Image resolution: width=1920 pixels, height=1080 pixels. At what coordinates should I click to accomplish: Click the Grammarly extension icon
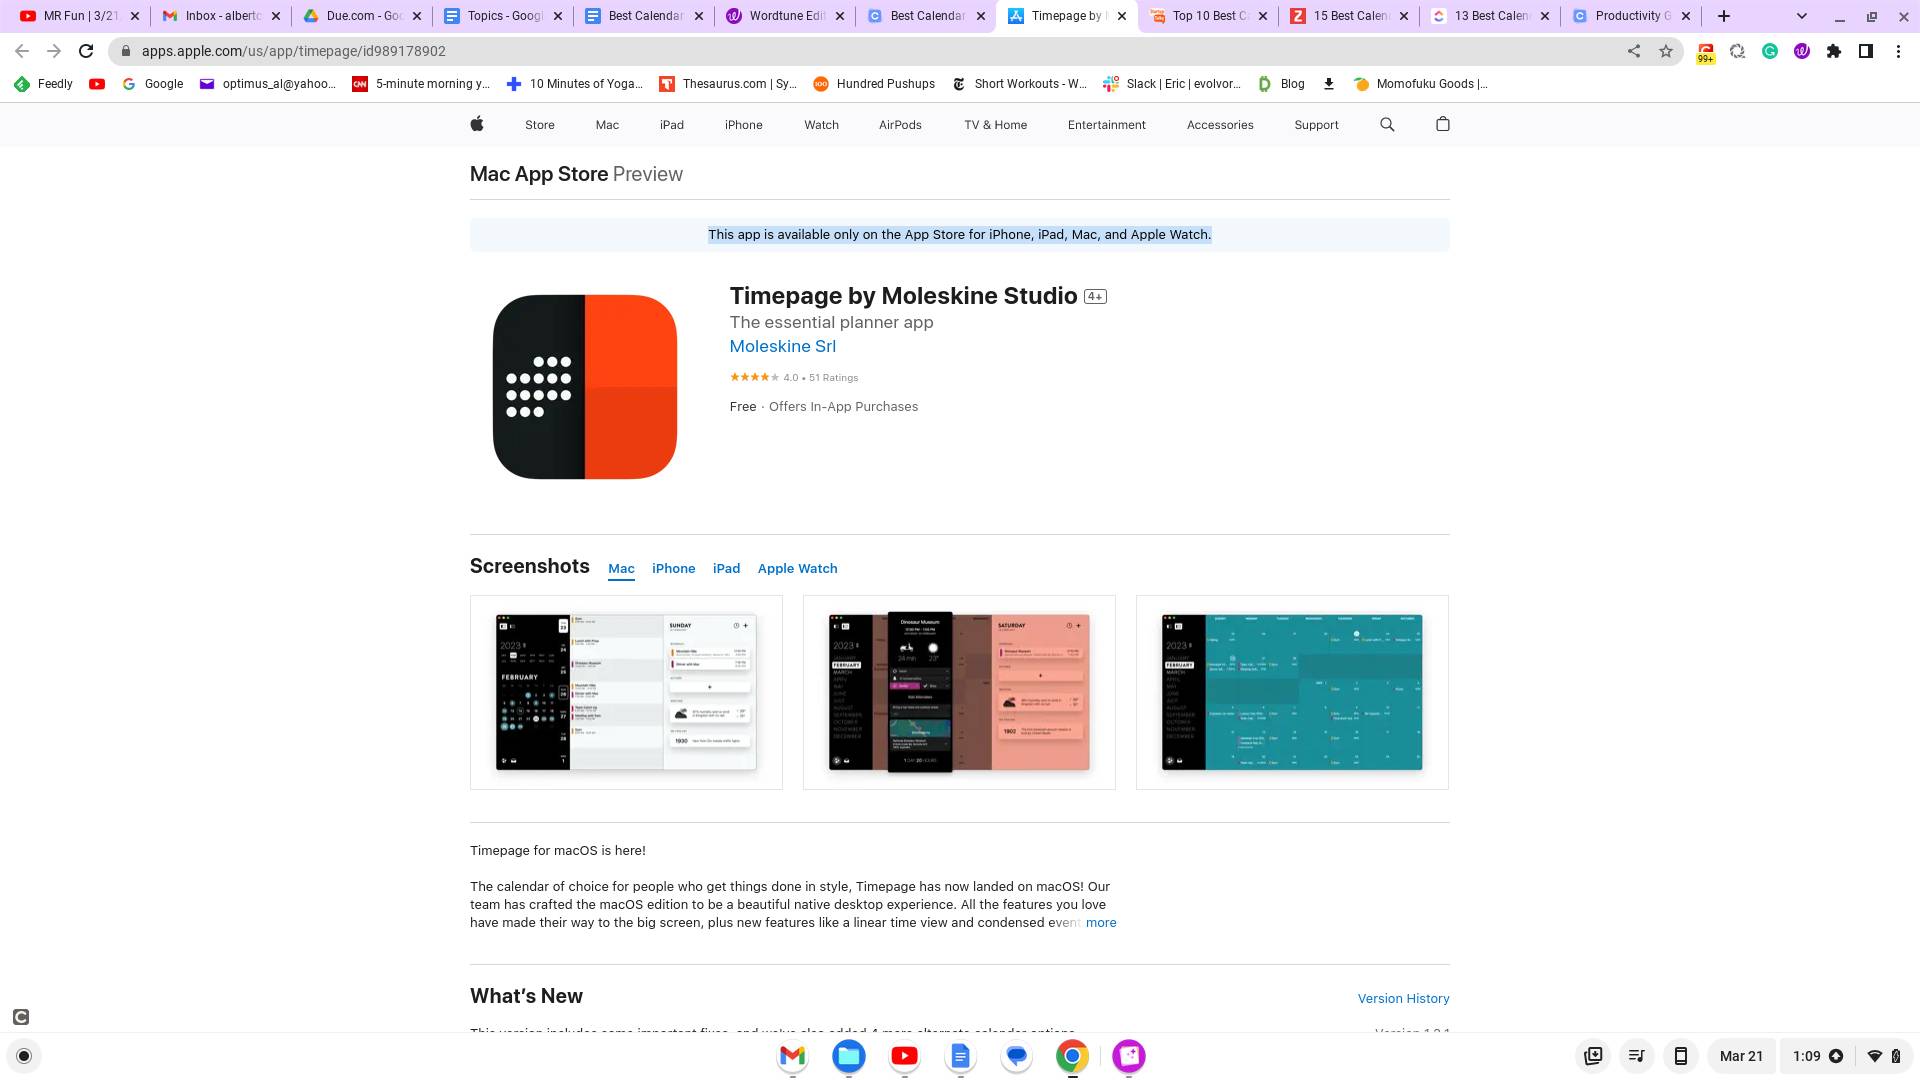coord(1770,51)
